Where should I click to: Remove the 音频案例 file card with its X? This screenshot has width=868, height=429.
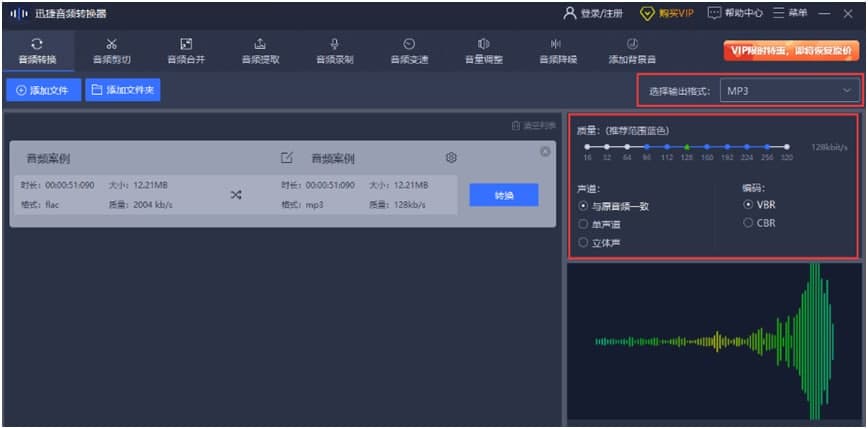[x=545, y=151]
